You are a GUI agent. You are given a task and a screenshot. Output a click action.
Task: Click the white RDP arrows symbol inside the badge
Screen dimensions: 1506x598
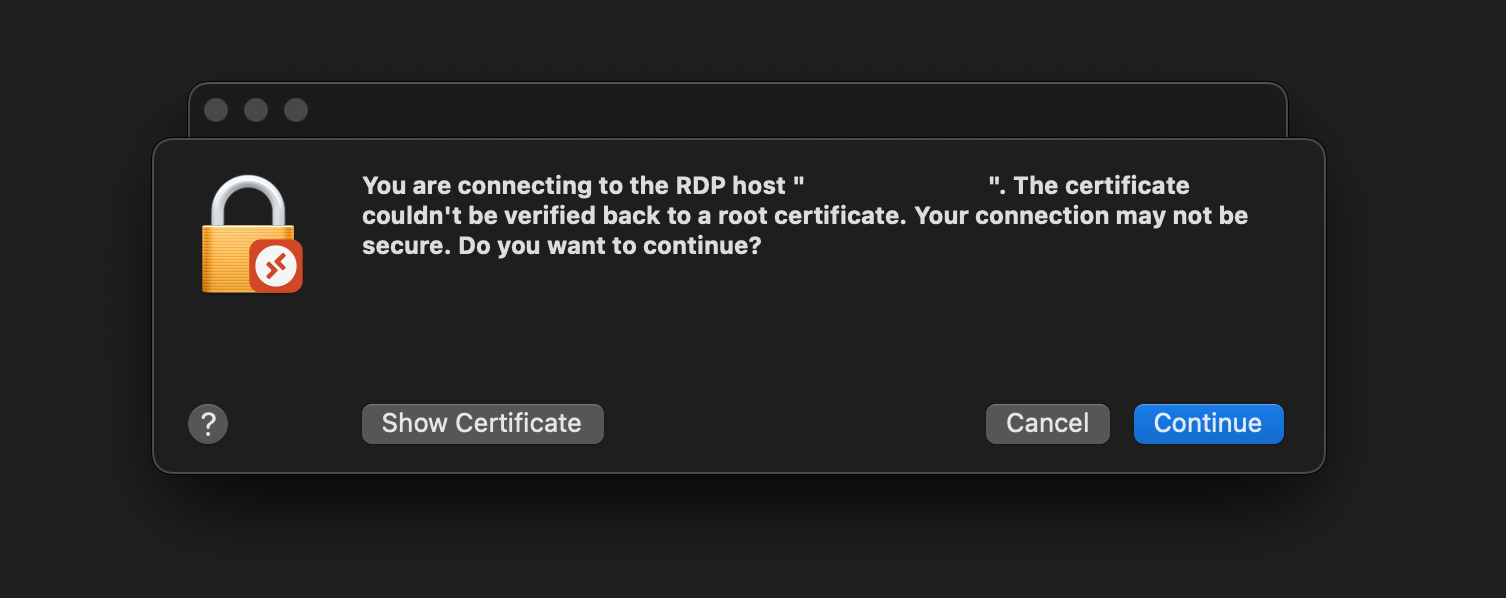click(274, 265)
